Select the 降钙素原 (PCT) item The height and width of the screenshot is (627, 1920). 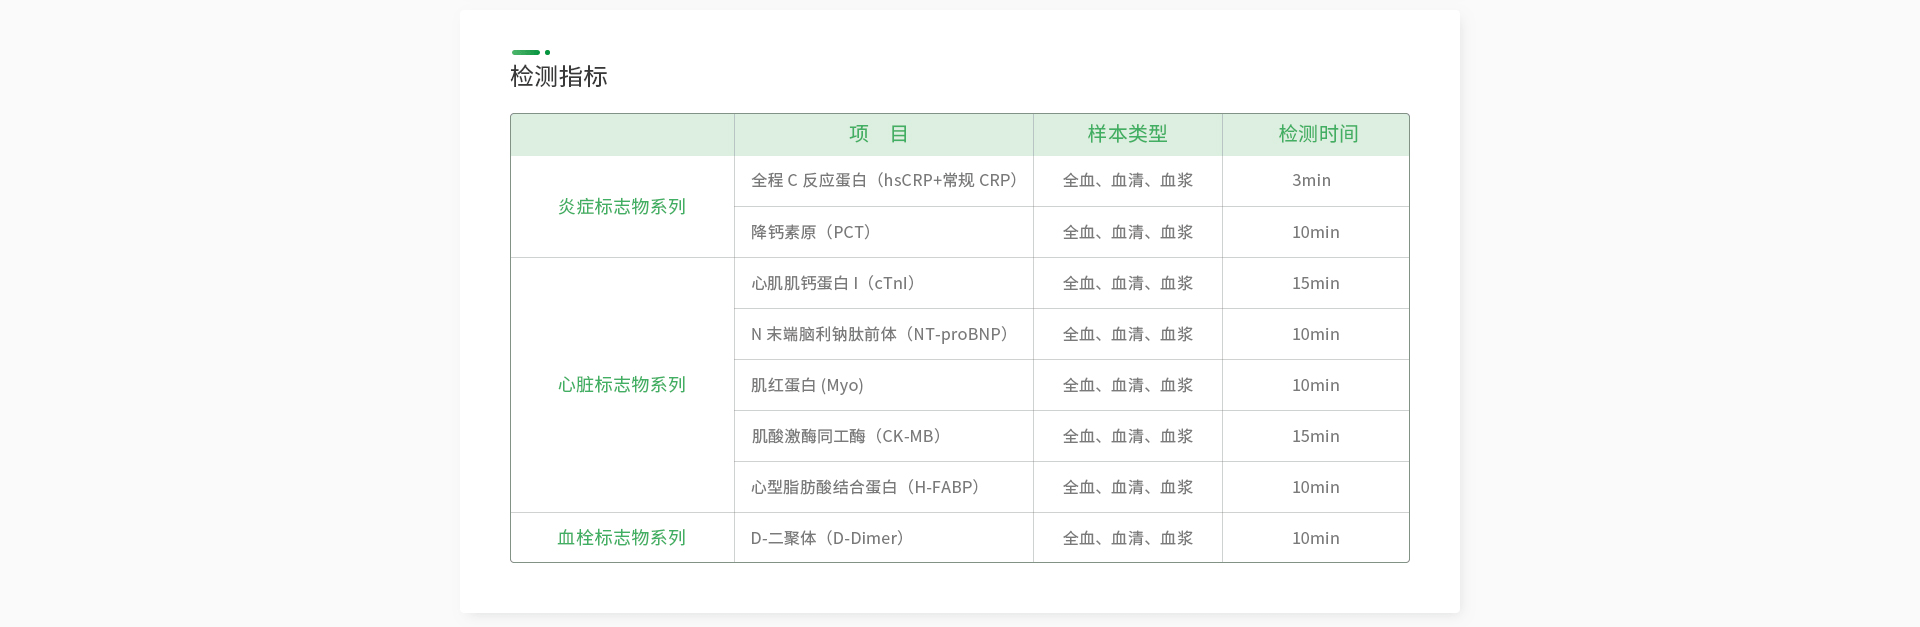(x=811, y=232)
